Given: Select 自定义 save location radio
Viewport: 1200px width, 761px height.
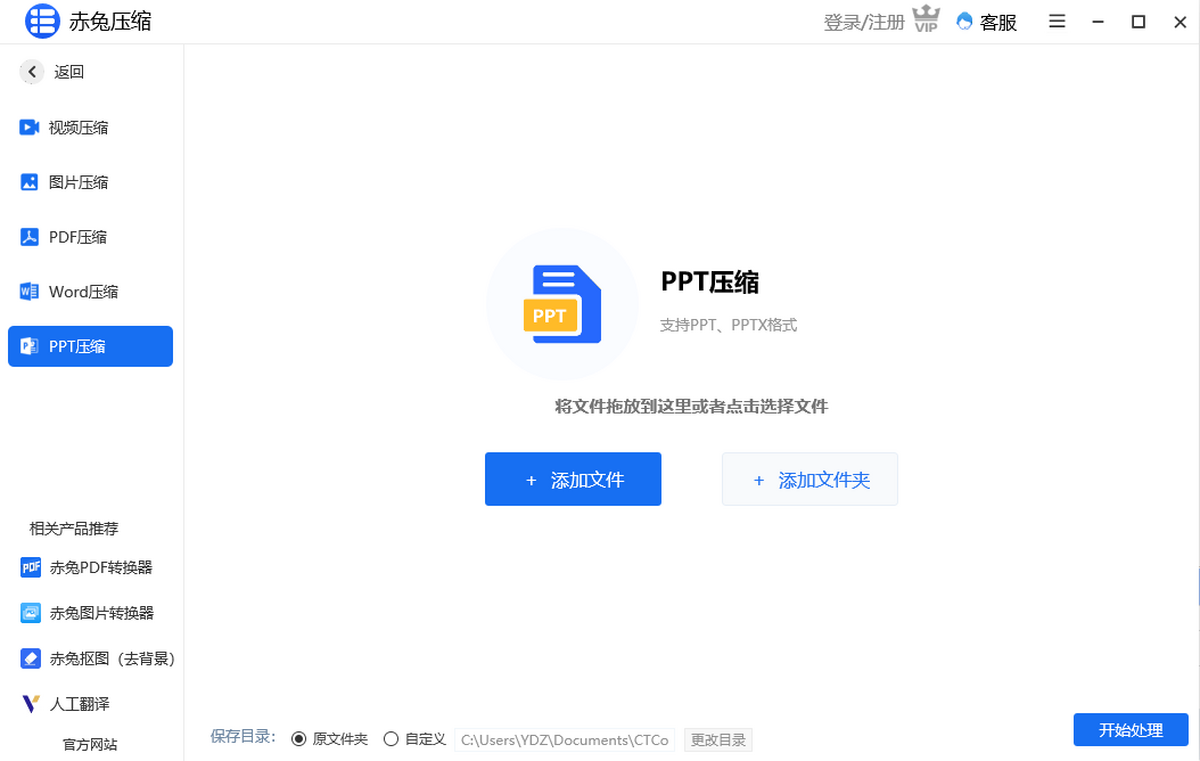Looking at the screenshot, I should point(391,740).
